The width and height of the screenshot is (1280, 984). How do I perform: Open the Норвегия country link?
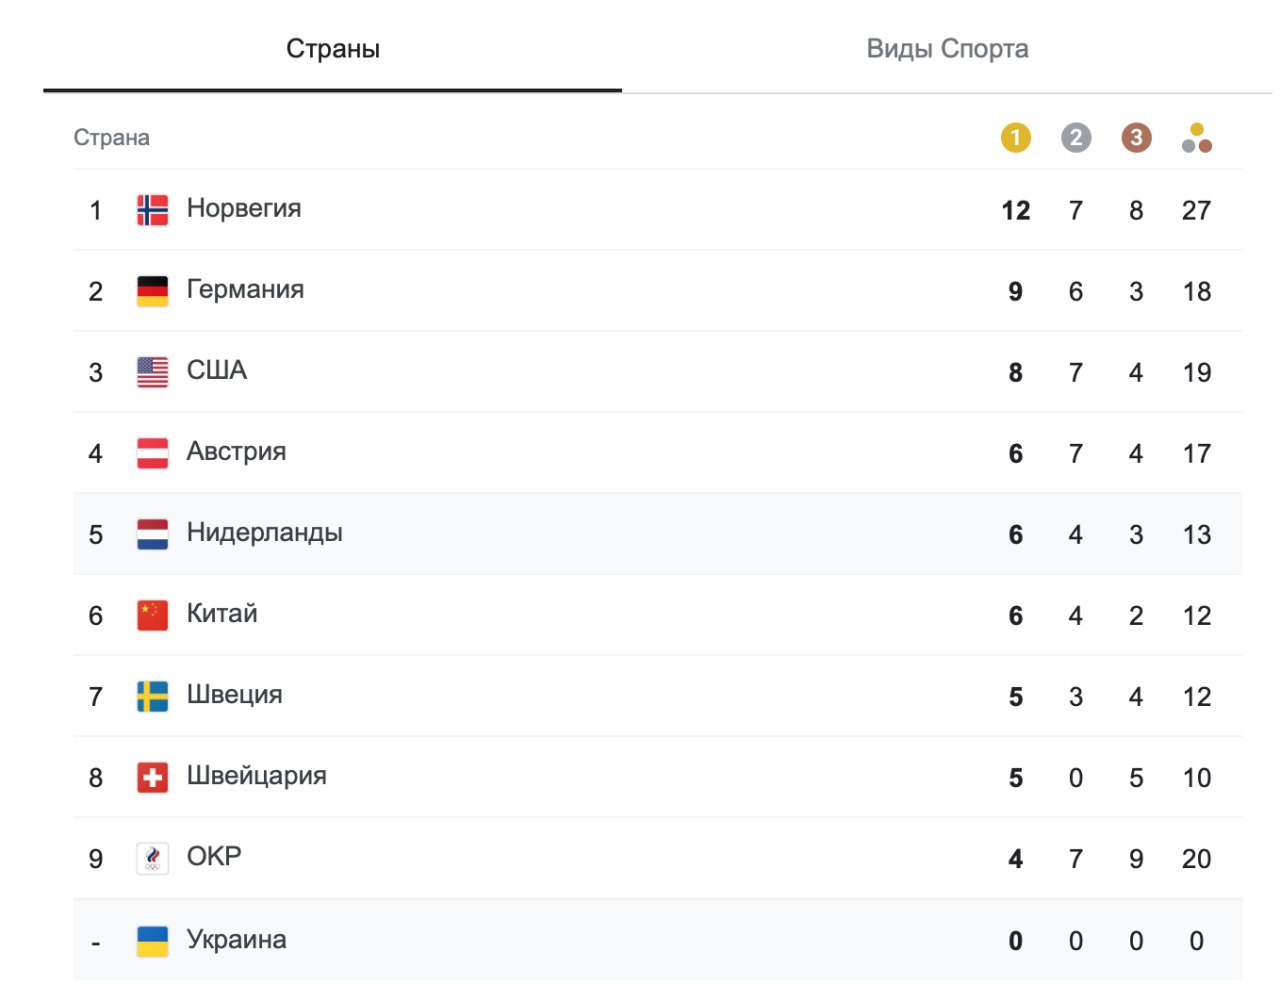(244, 209)
